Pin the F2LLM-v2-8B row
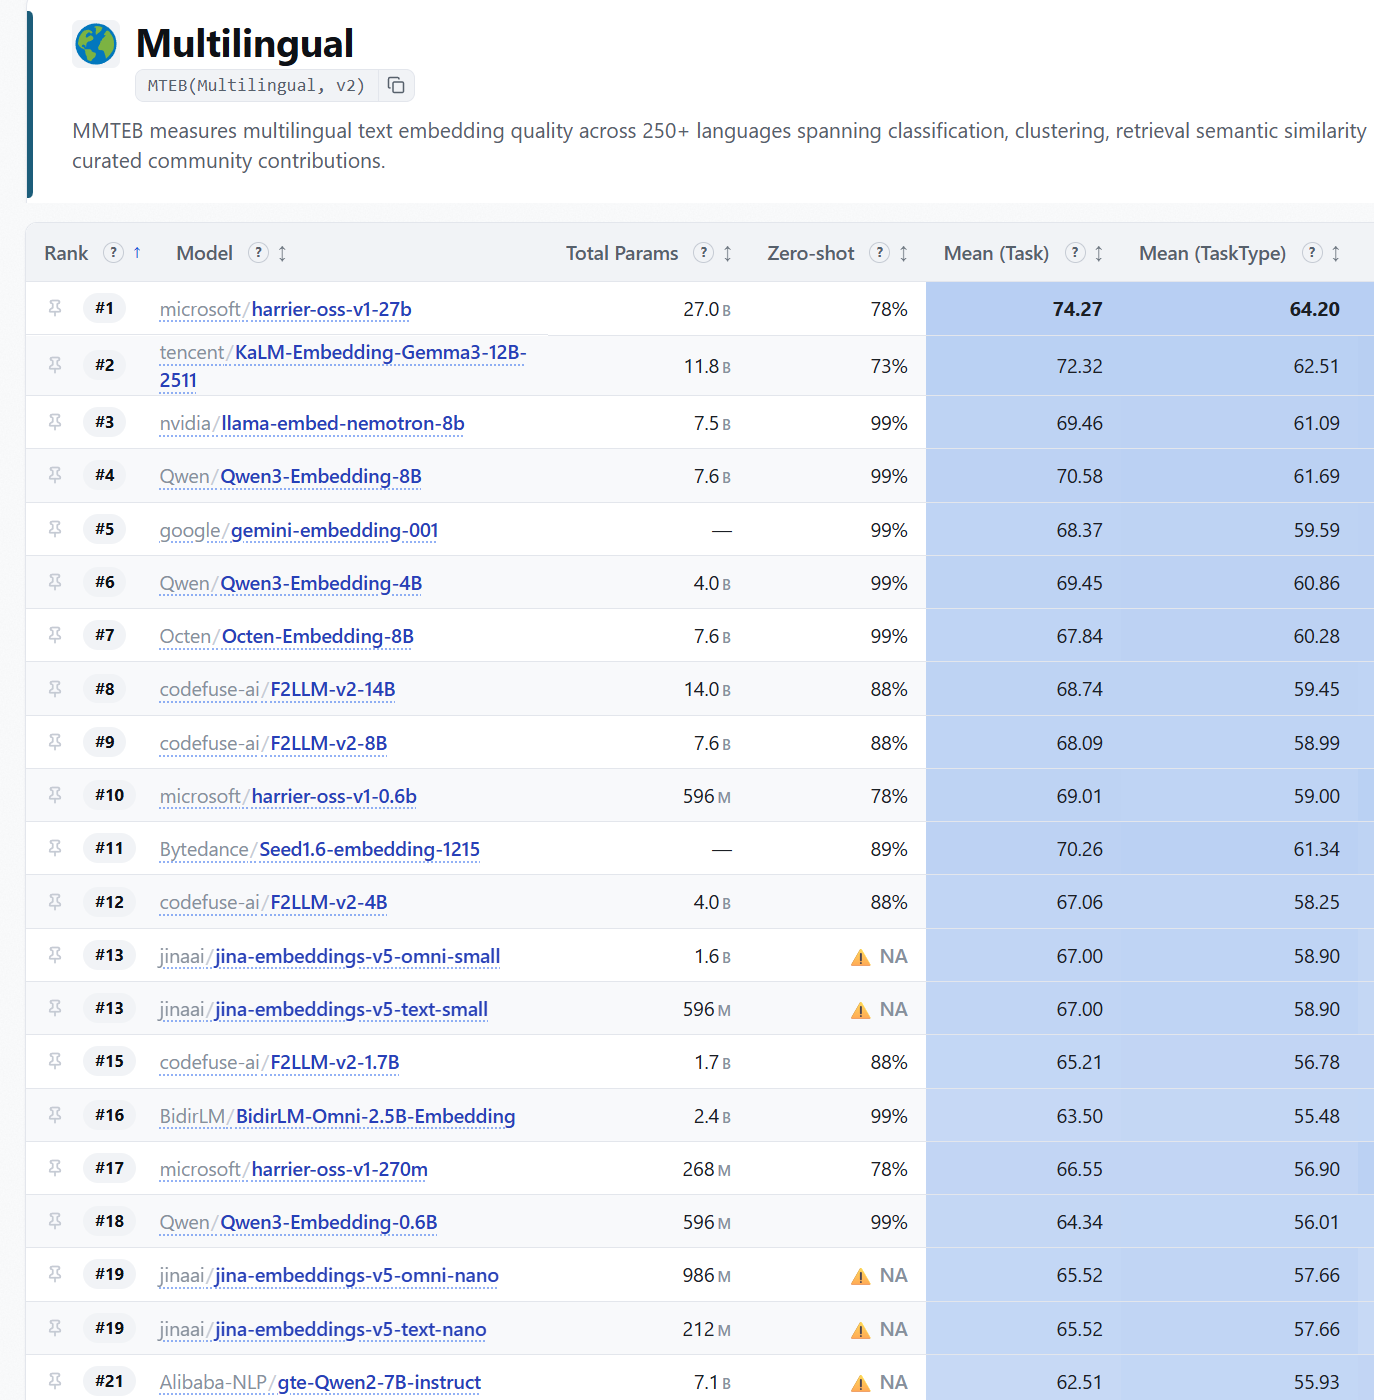The image size is (1374, 1400). point(55,742)
